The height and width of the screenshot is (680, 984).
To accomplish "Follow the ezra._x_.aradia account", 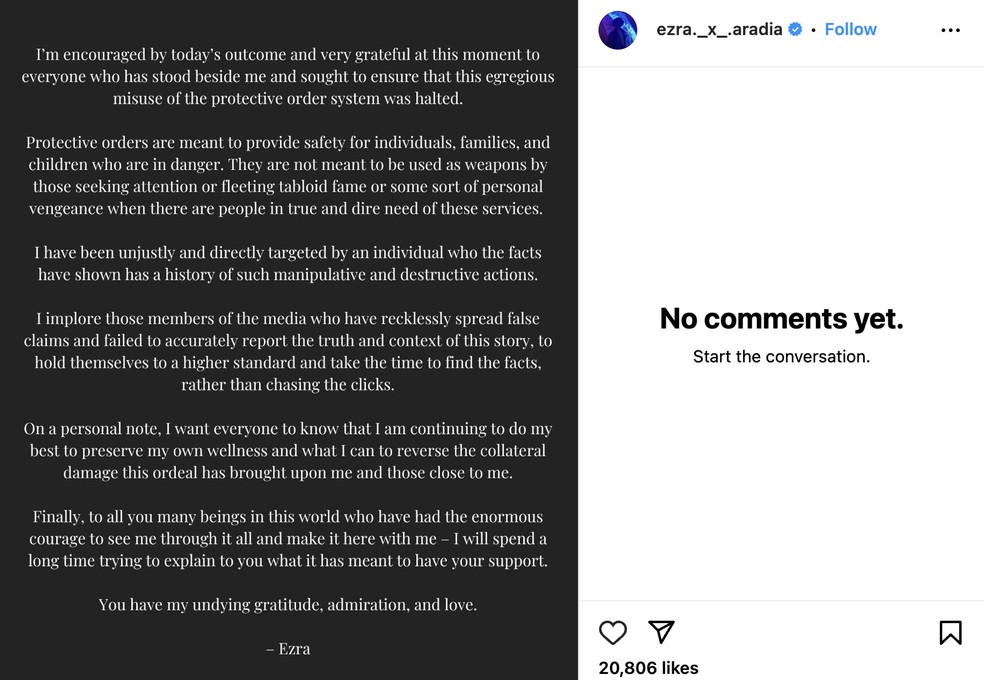I will click(x=850, y=30).
